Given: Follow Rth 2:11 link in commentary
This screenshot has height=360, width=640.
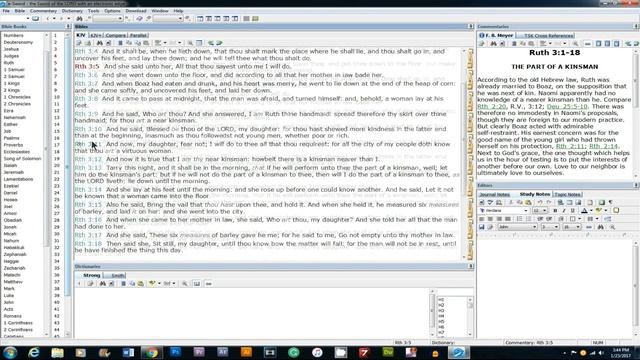Looking at the screenshot, I should [x=571, y=146].
